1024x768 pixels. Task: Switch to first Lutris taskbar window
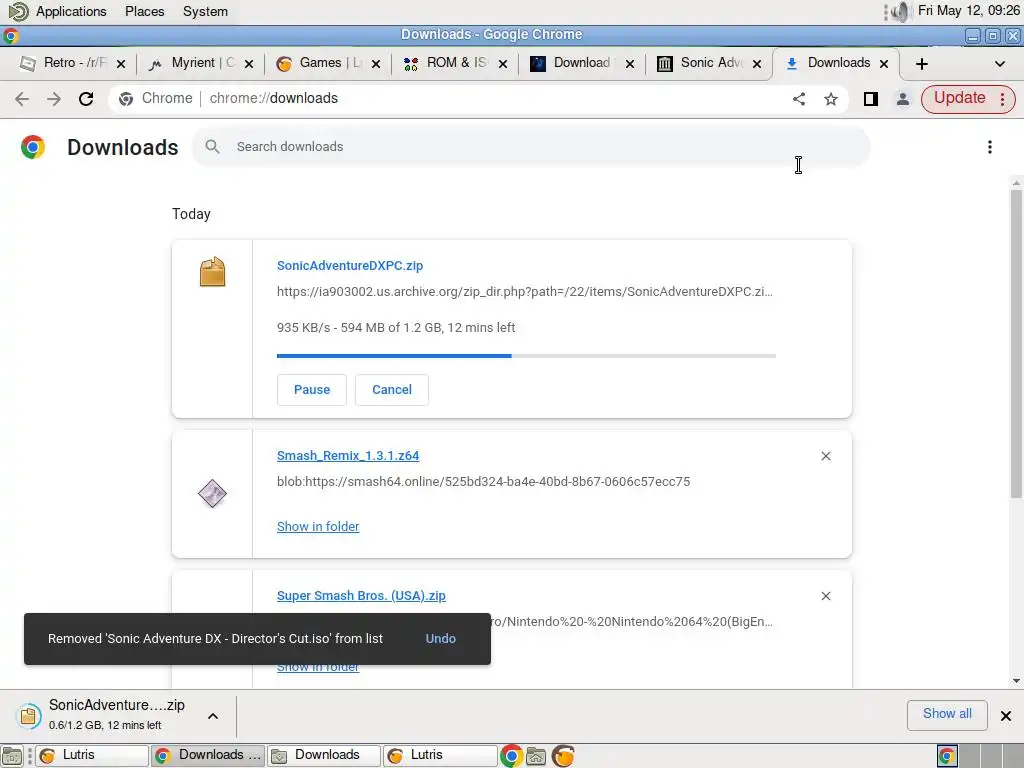[91, 756]
